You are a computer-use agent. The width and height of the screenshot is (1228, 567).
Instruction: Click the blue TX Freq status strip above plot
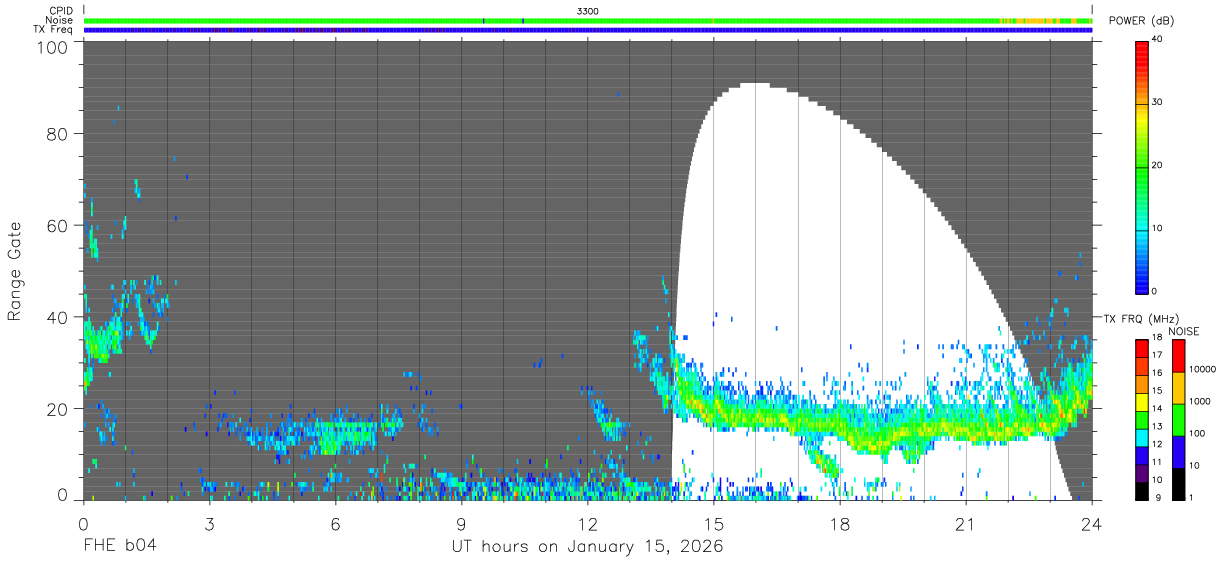click(588, 30)
